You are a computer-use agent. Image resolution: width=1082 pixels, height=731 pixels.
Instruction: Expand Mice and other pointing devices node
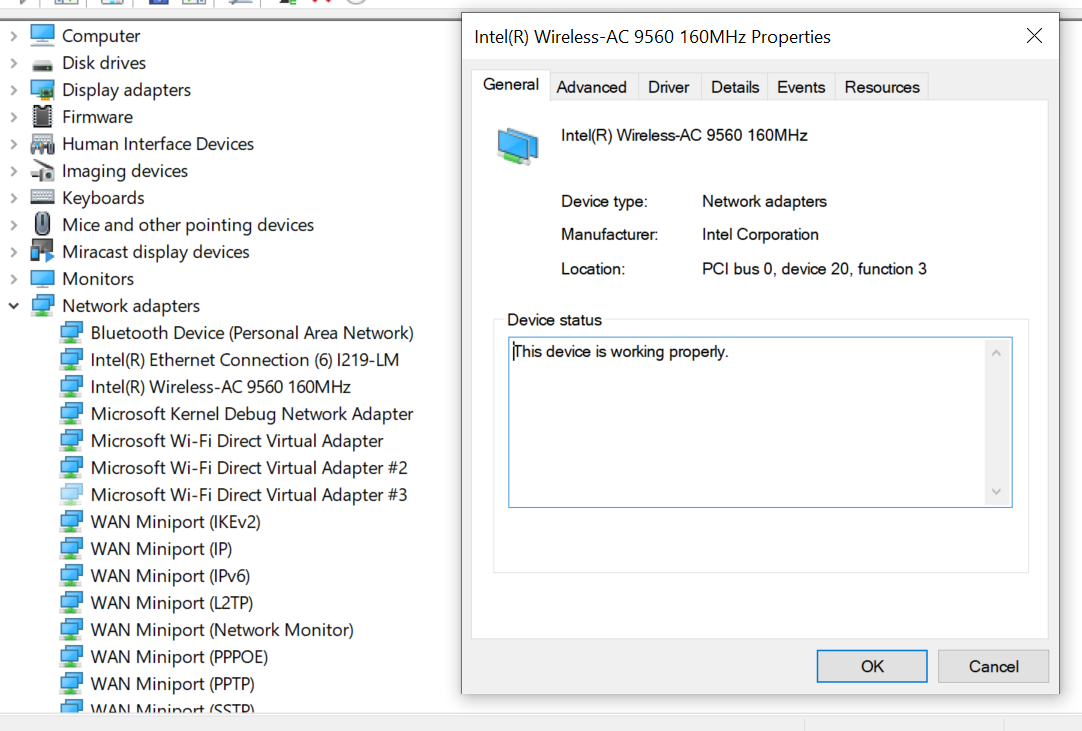pyautogui.click(x=14, y=225)
